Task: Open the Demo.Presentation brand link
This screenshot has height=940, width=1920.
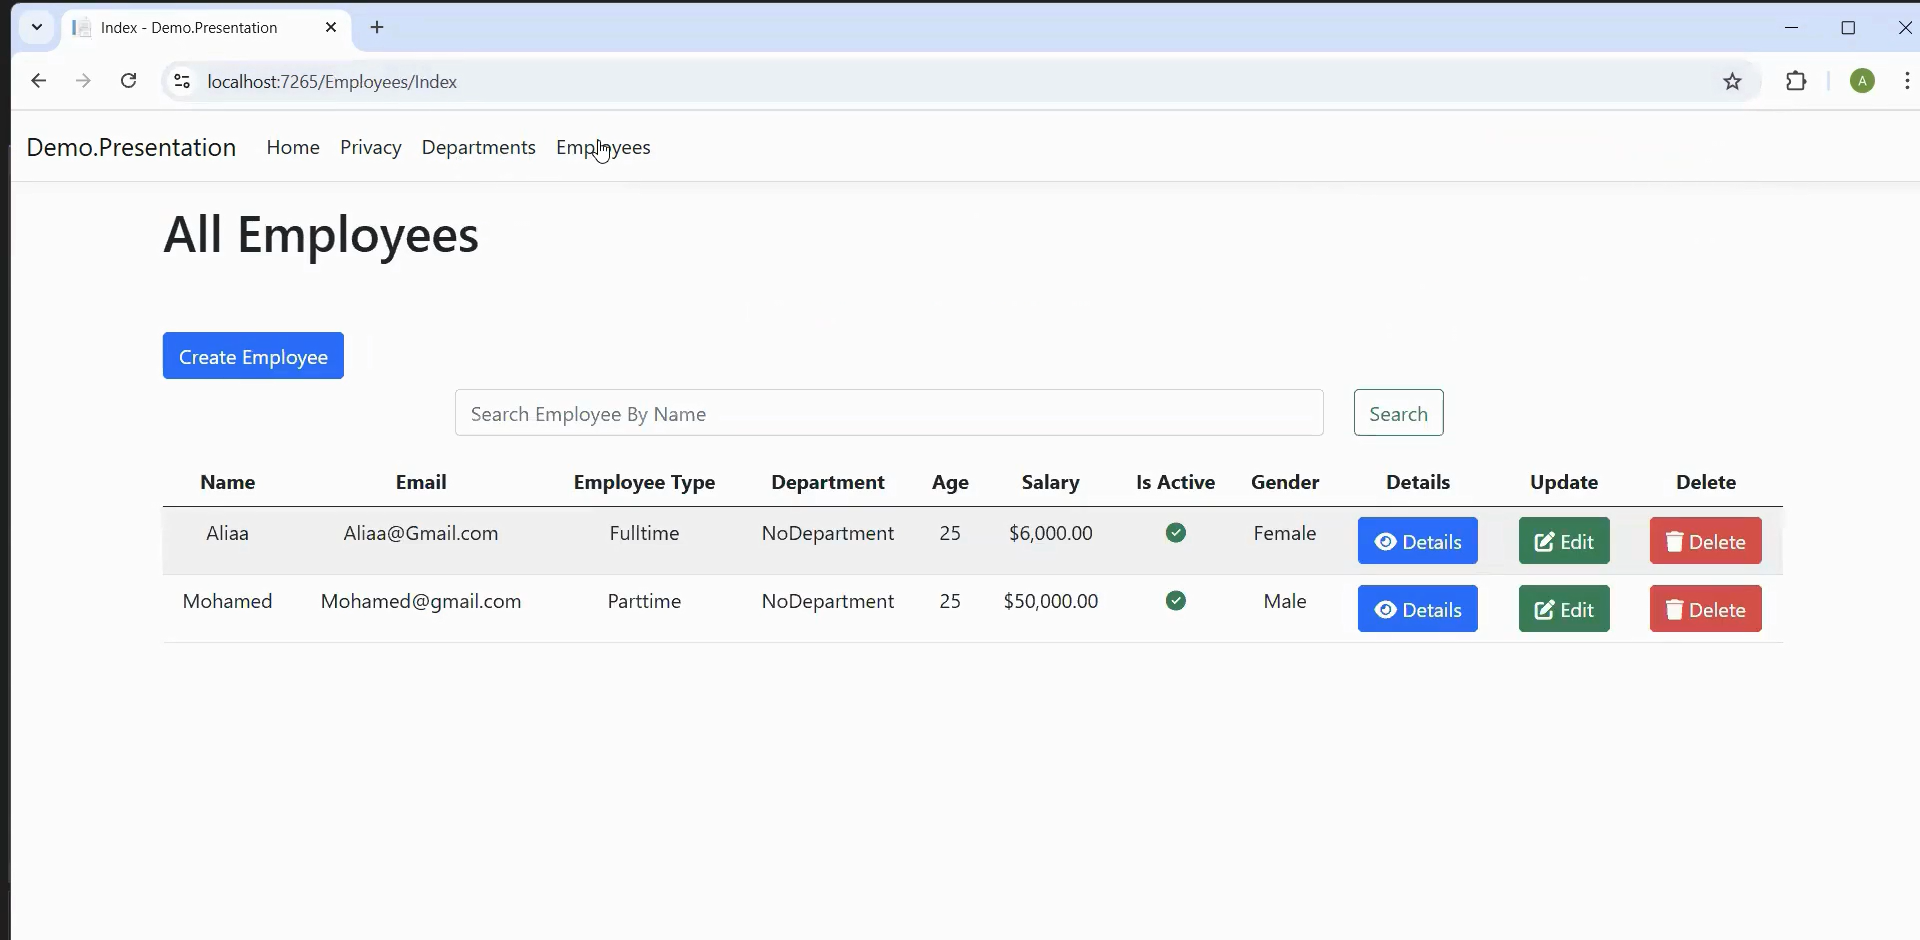Action: [x=131, y=147]
